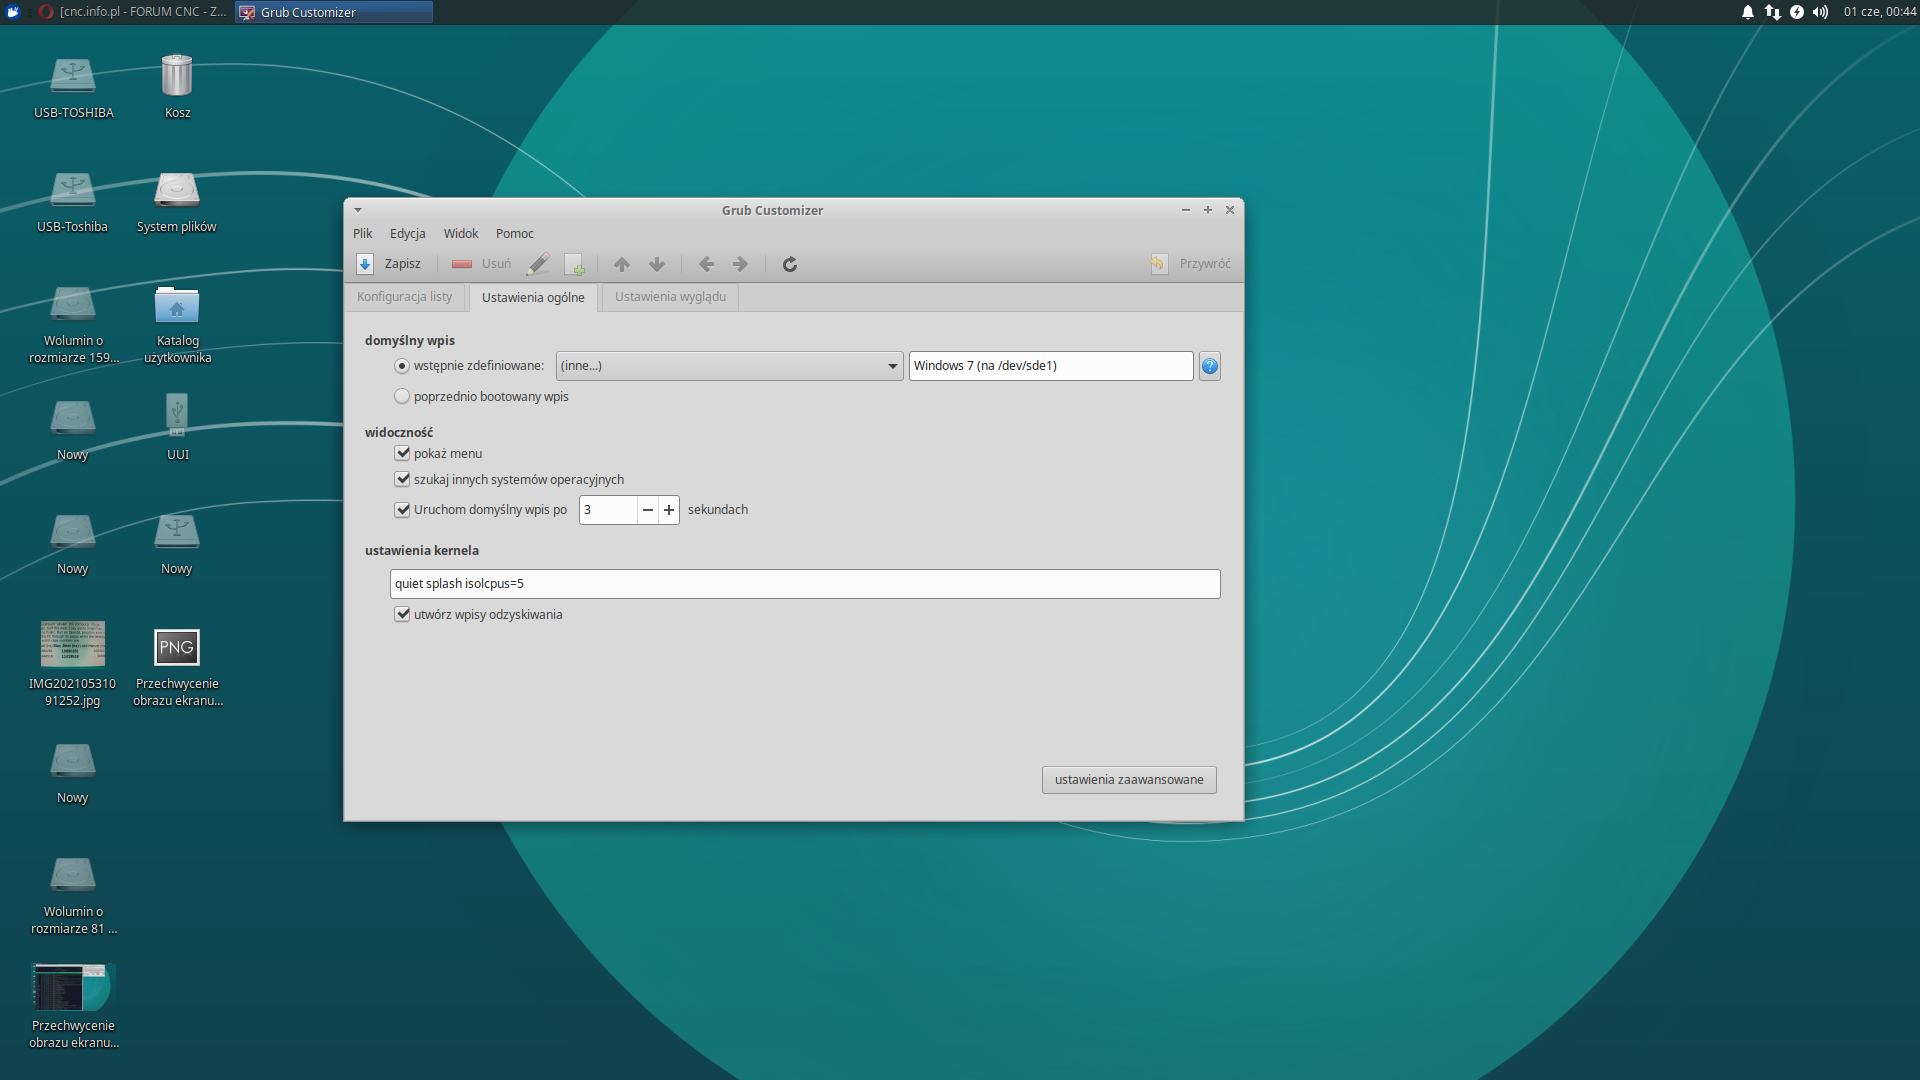Click the power manager tray icon

[1797, 12]
